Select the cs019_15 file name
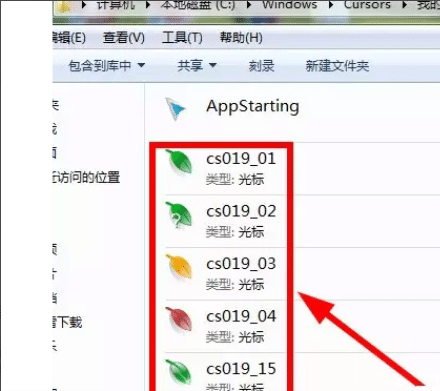440x391 pixels. click(241, 369)
